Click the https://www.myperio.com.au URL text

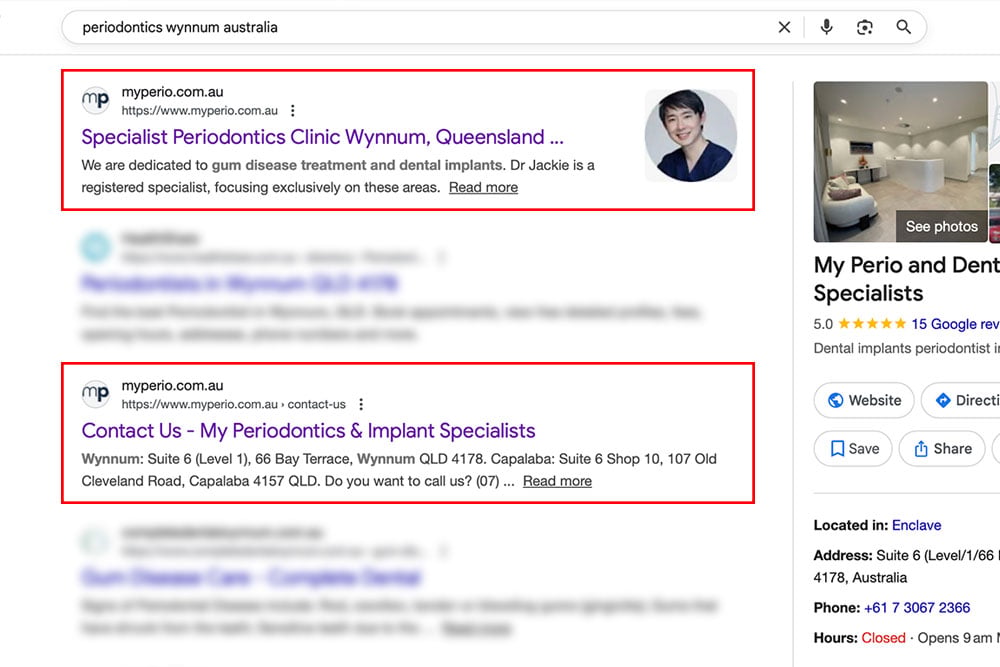[x=200, y=111]
